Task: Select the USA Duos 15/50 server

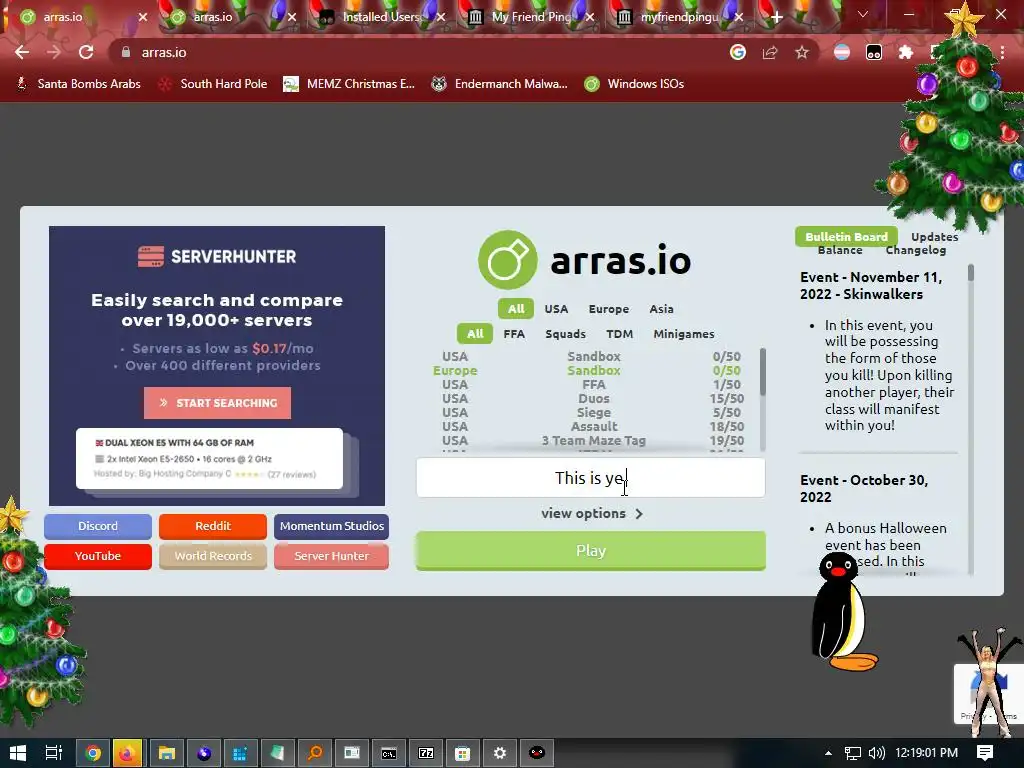Action: [591, 398]
